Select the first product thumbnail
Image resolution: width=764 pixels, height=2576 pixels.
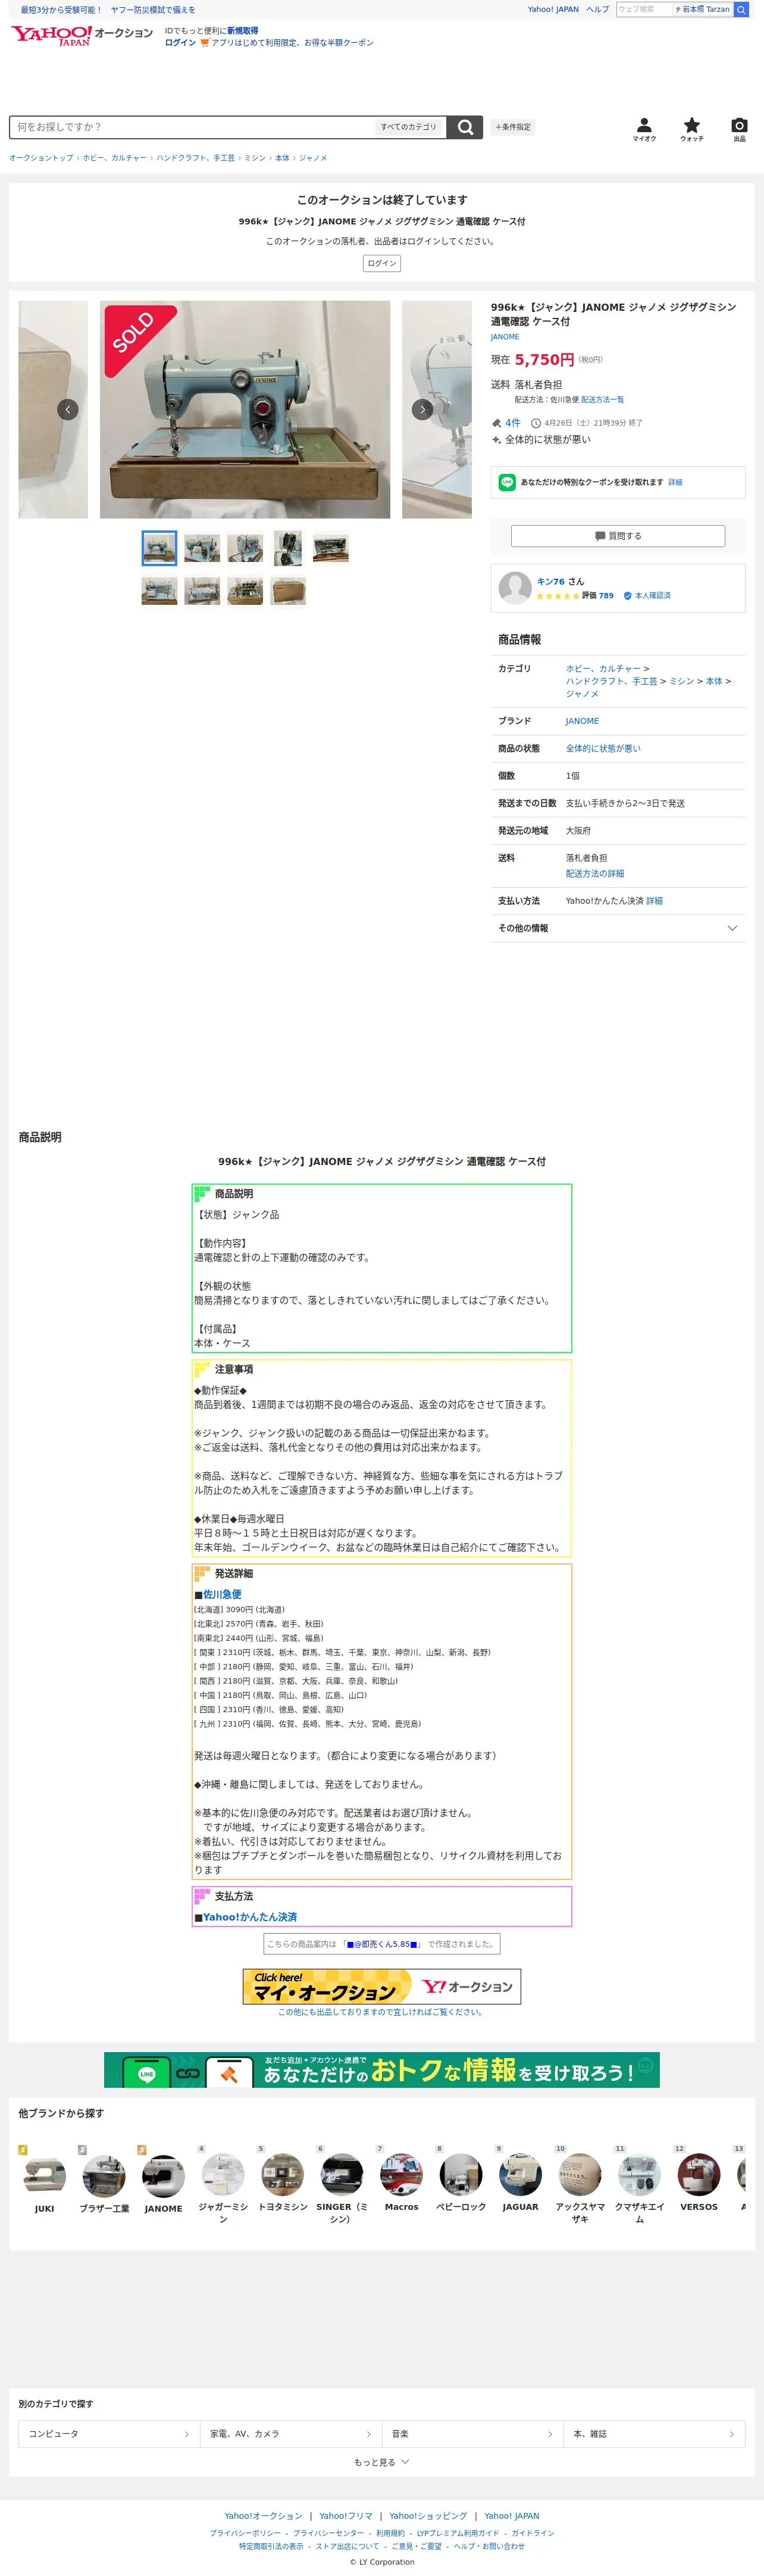point(159,548)
